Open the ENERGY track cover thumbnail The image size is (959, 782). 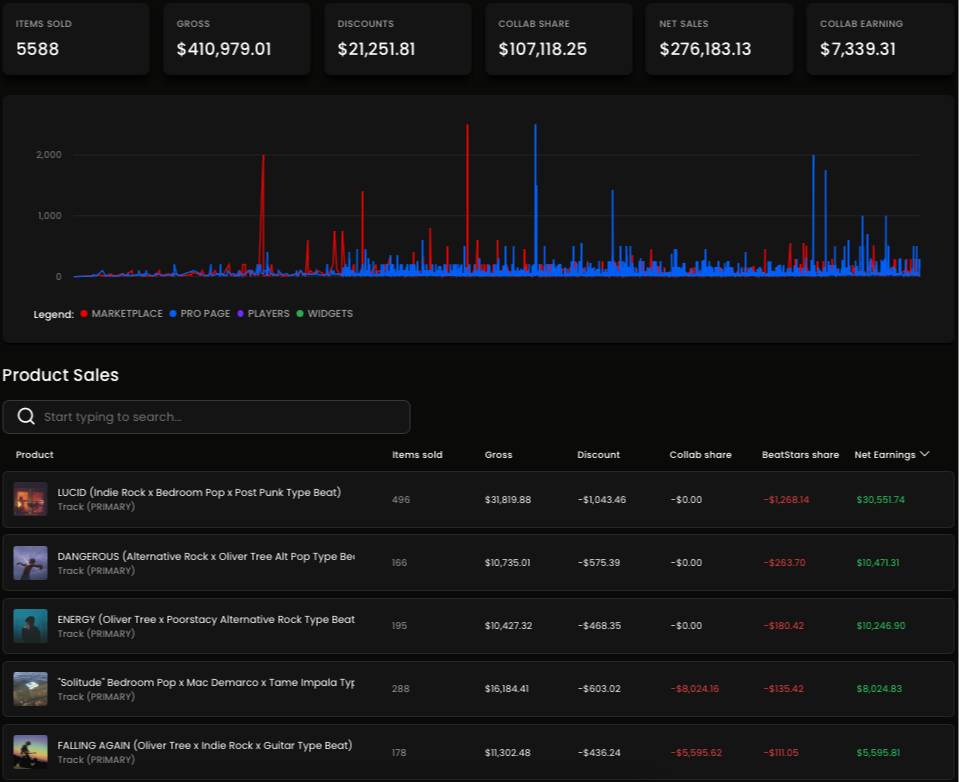click(31, 626)
